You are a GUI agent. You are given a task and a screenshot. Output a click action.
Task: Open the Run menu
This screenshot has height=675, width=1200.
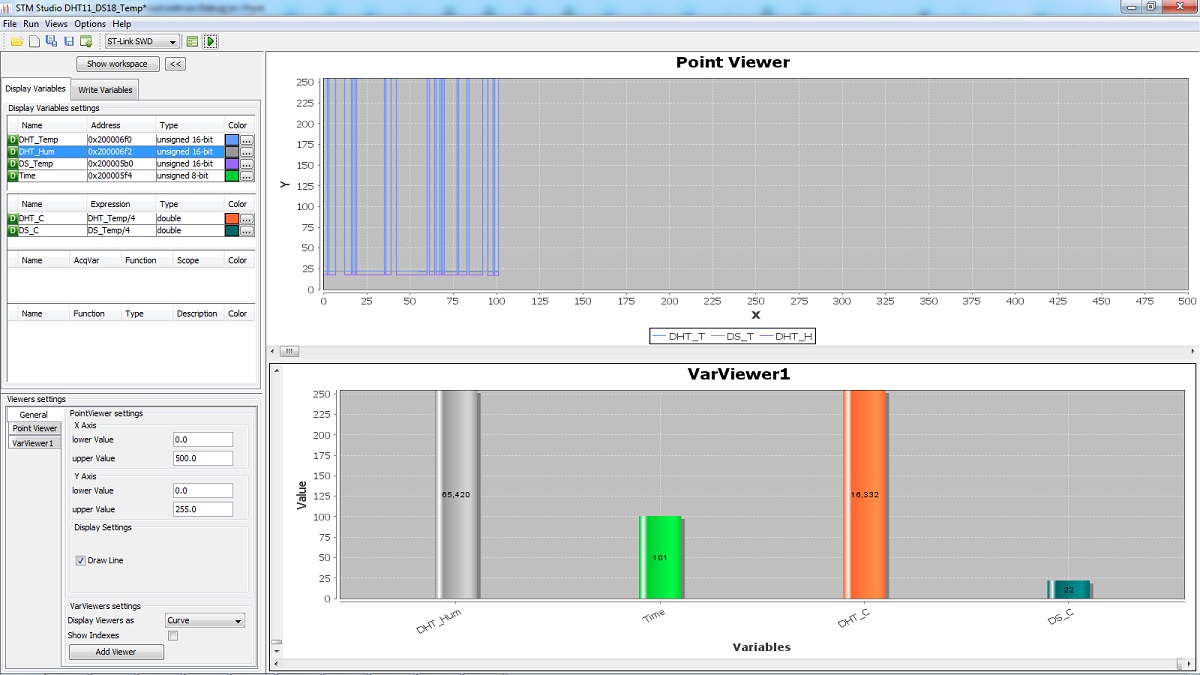click(32, 23)
